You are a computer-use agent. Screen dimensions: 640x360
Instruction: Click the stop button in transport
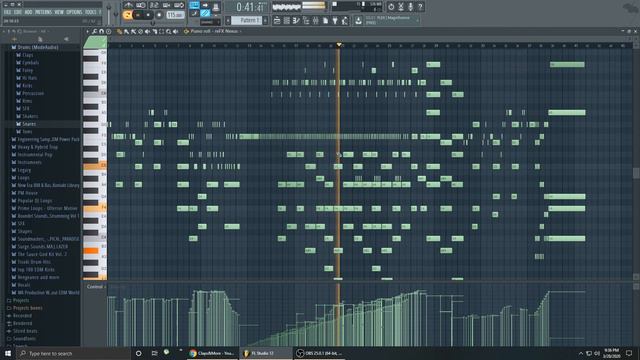point(148,15)
